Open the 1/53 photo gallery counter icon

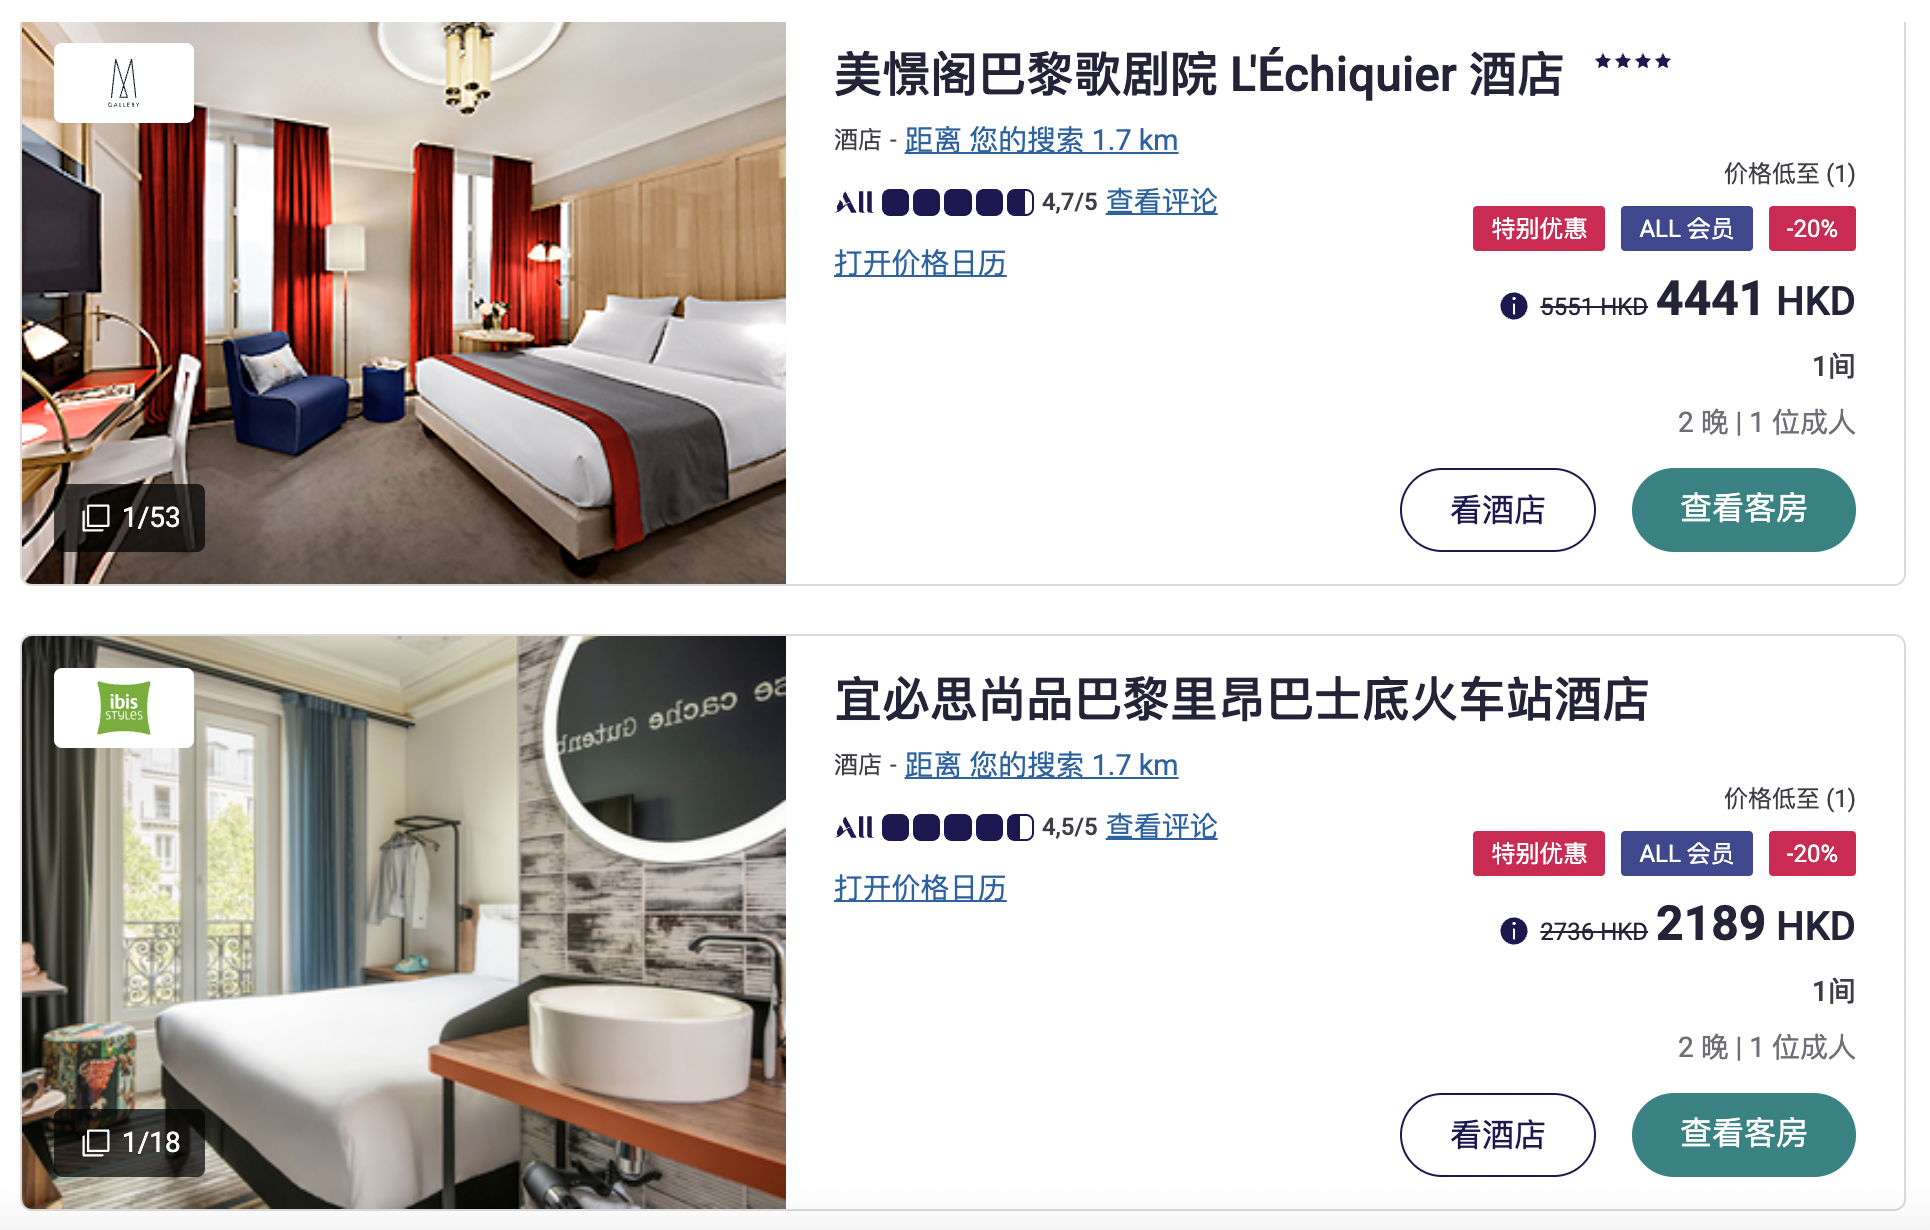(x=96, y=517)
